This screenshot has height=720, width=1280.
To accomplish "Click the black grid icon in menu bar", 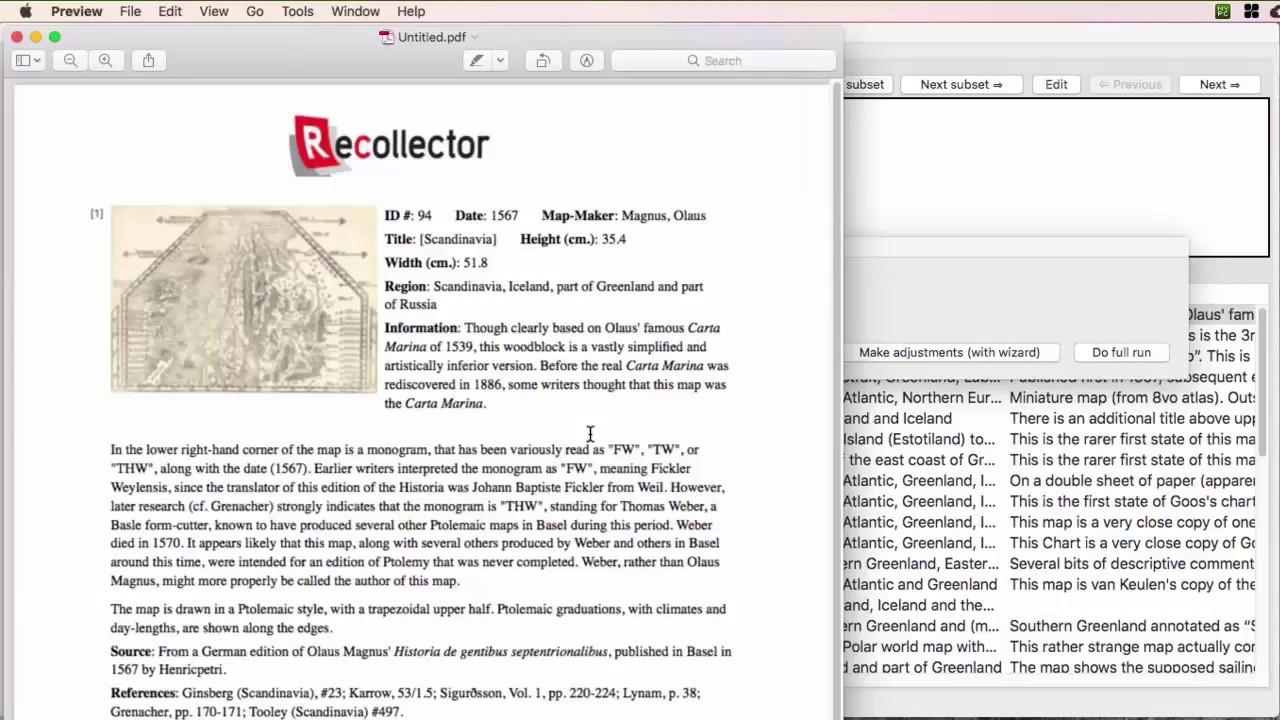I will click(1251, 11).
